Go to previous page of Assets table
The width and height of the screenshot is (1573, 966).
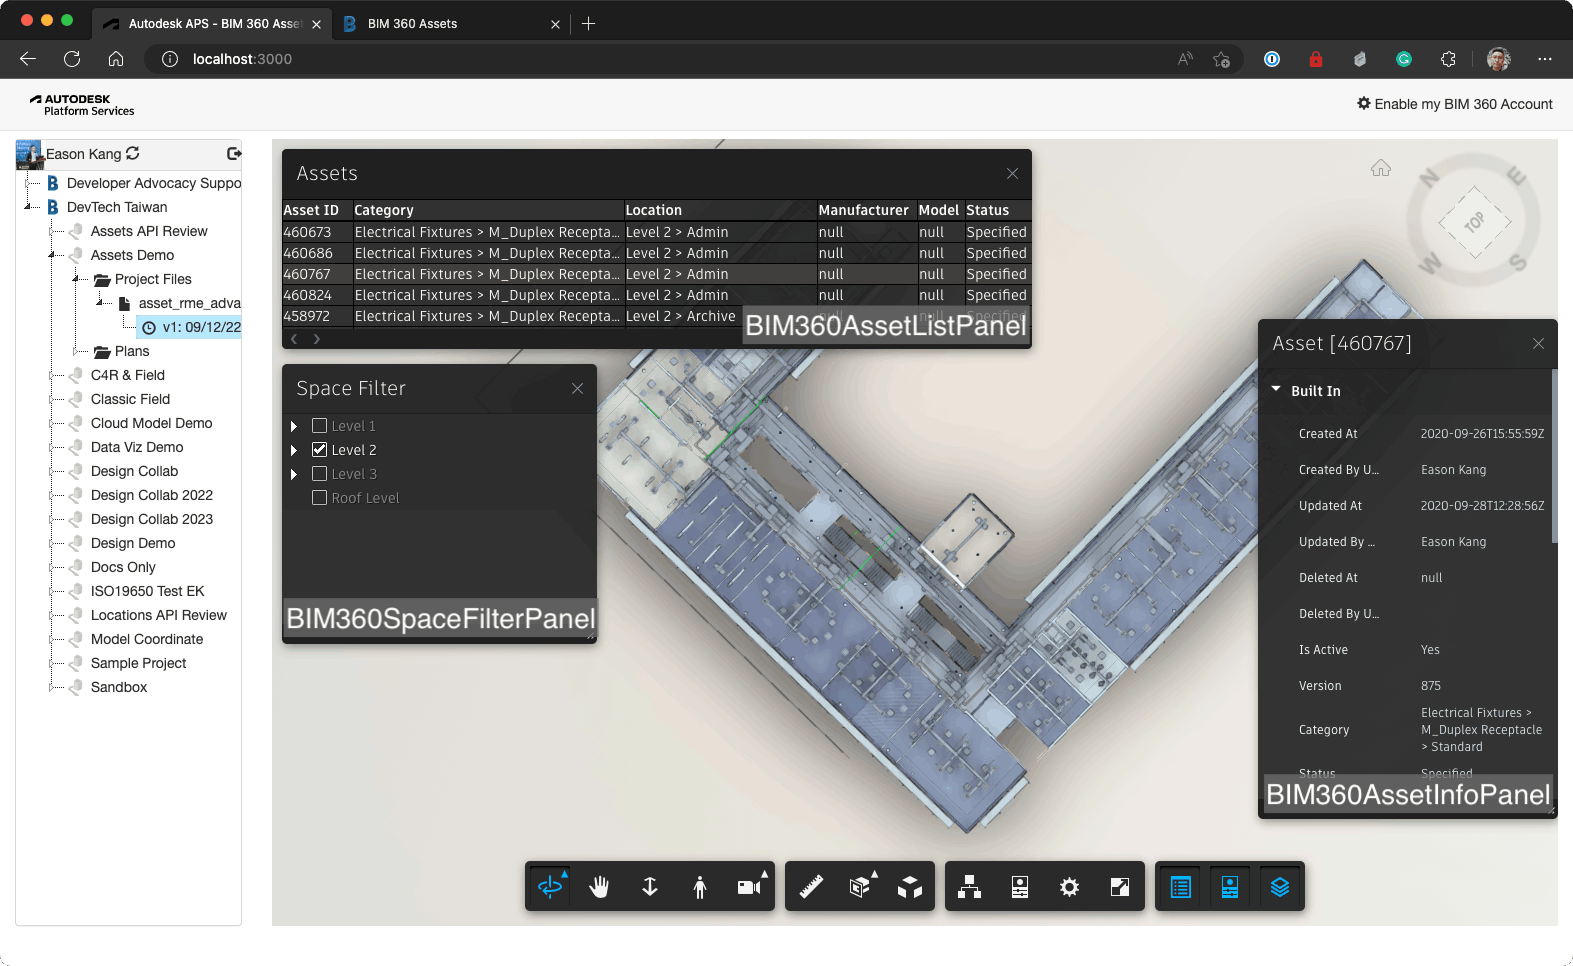tap(294, 339)
